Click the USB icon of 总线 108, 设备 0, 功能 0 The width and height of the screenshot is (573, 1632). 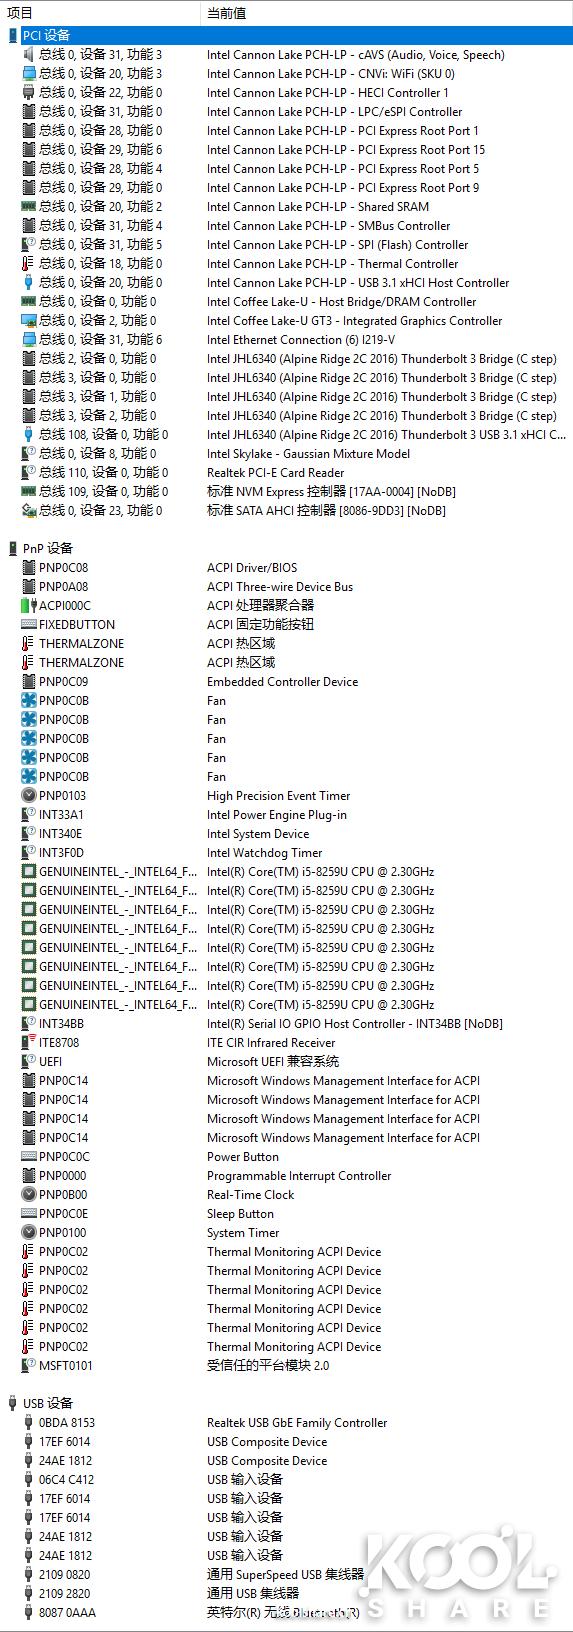click(x=28, y=434)
